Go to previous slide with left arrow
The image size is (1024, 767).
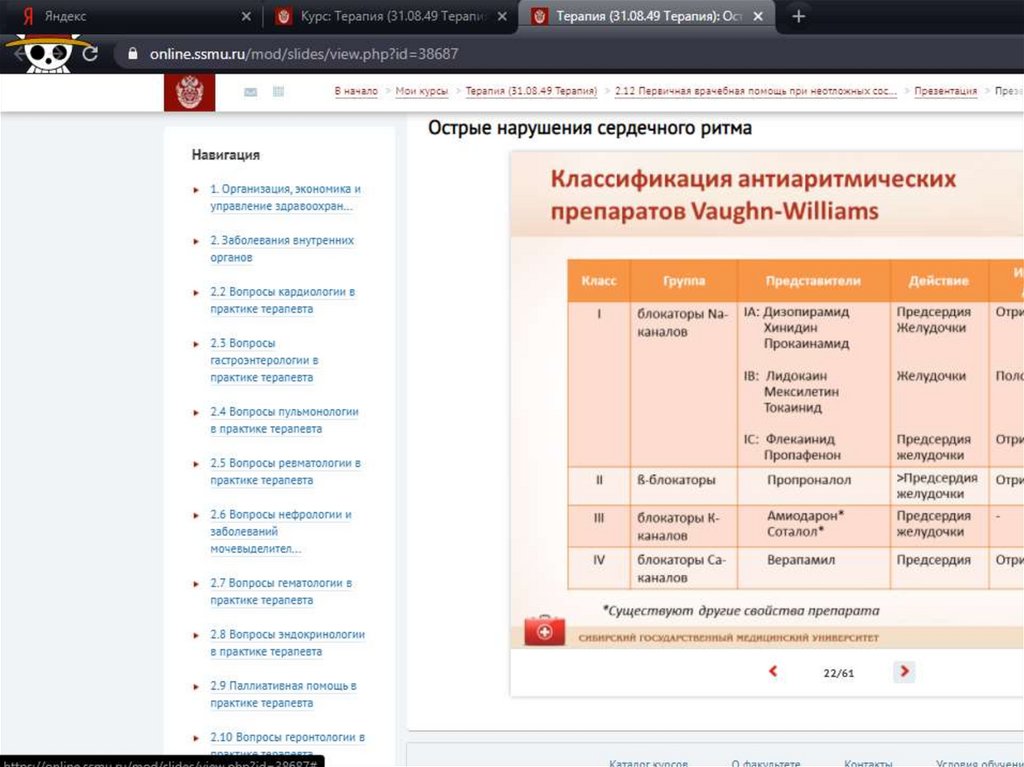coord(773,671)
